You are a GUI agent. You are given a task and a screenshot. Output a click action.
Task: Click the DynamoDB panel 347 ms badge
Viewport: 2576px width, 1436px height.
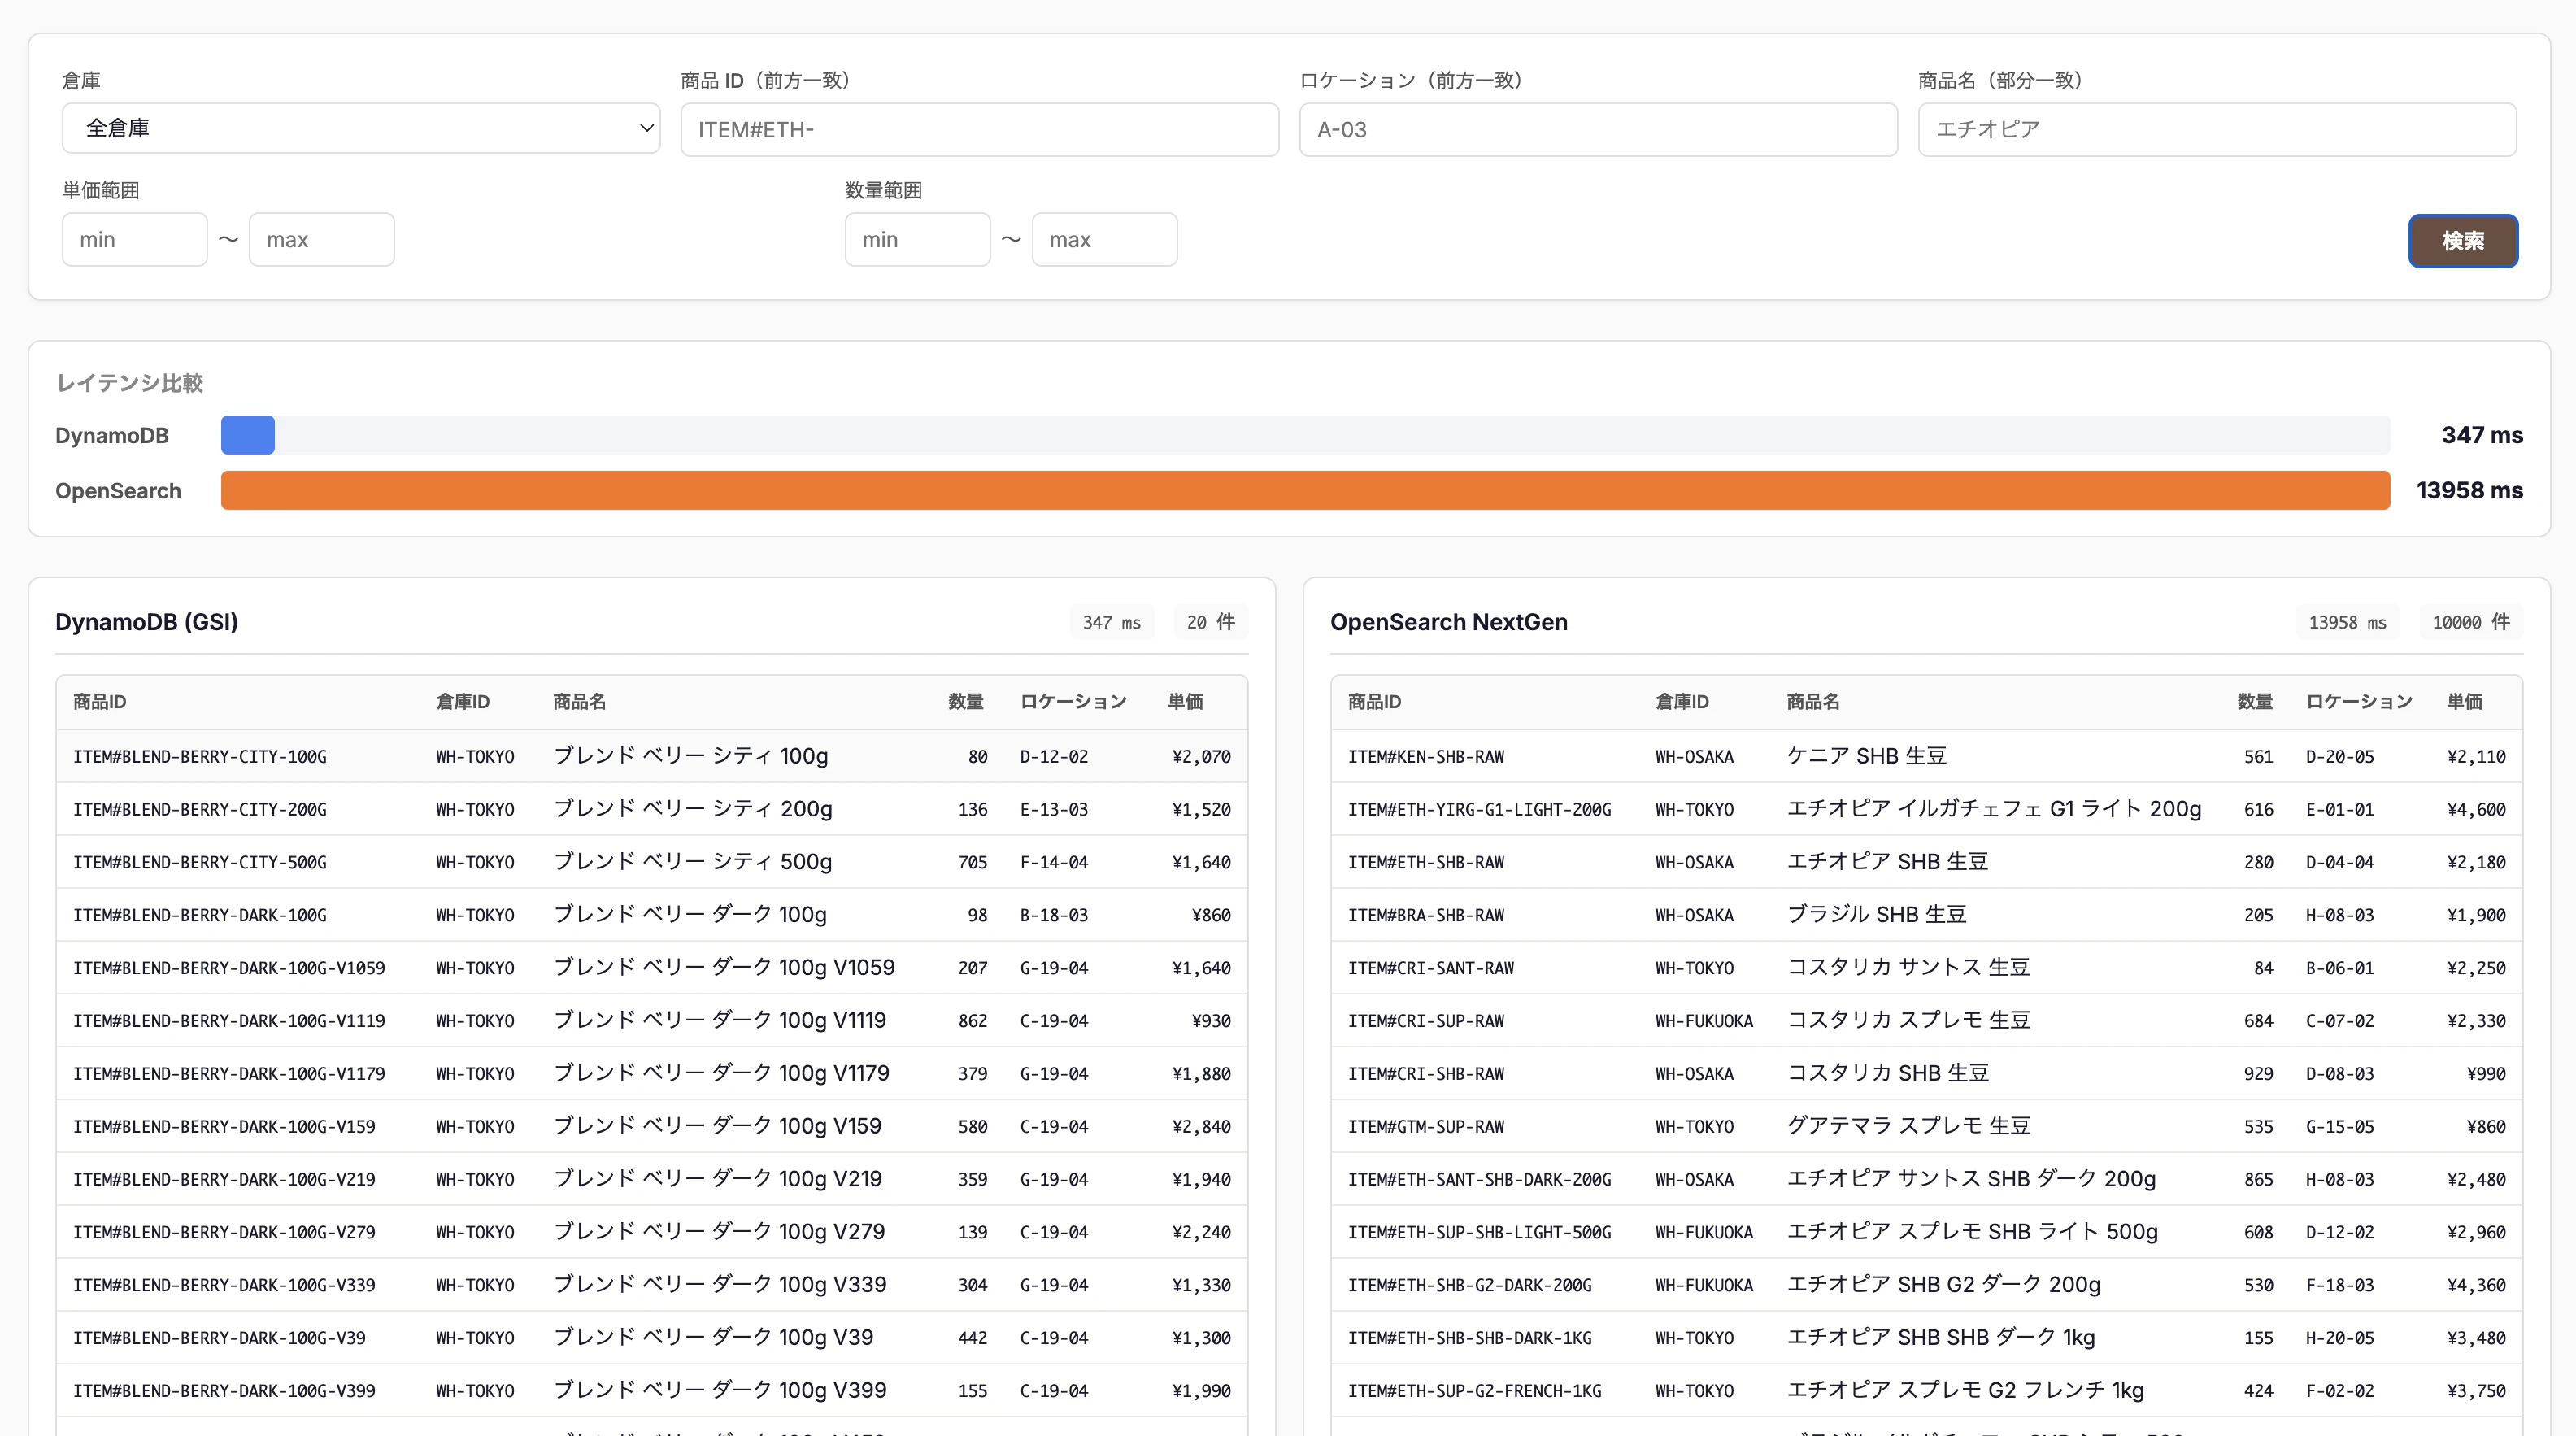[x=1111, y=622]
